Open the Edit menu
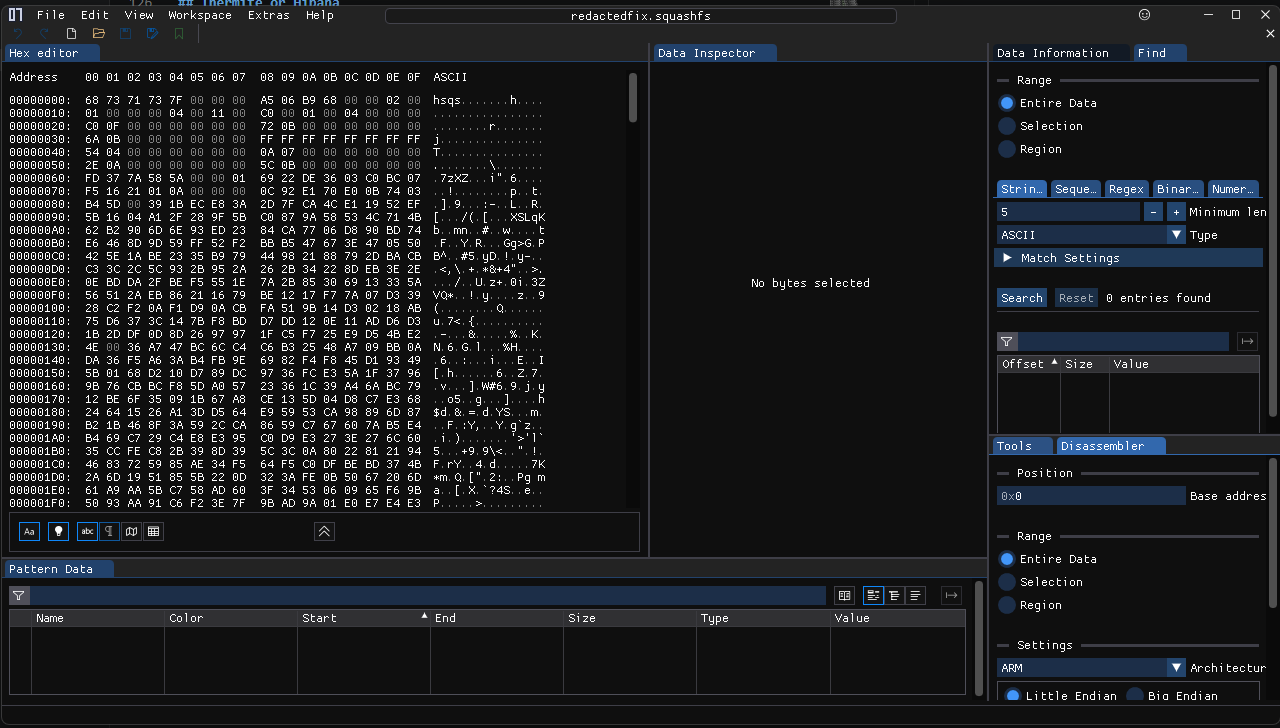Image resolution: width=1280 pixels, height=728 pixels. [x=95, y=15]
